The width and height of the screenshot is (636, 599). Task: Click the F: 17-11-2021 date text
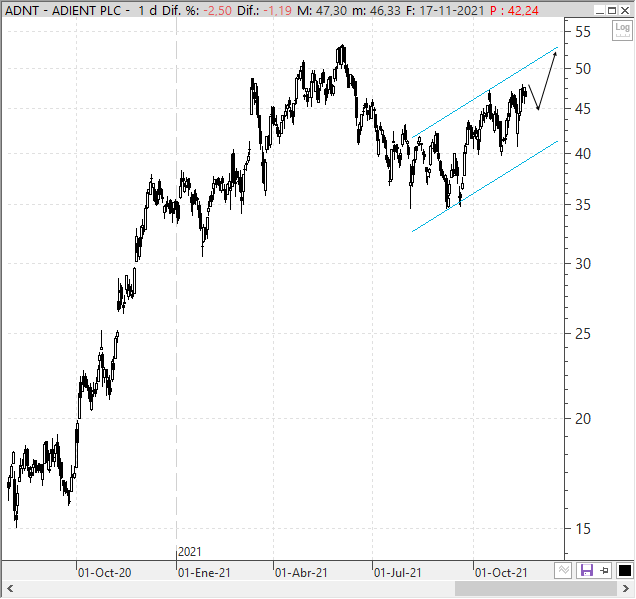point(445,11)
